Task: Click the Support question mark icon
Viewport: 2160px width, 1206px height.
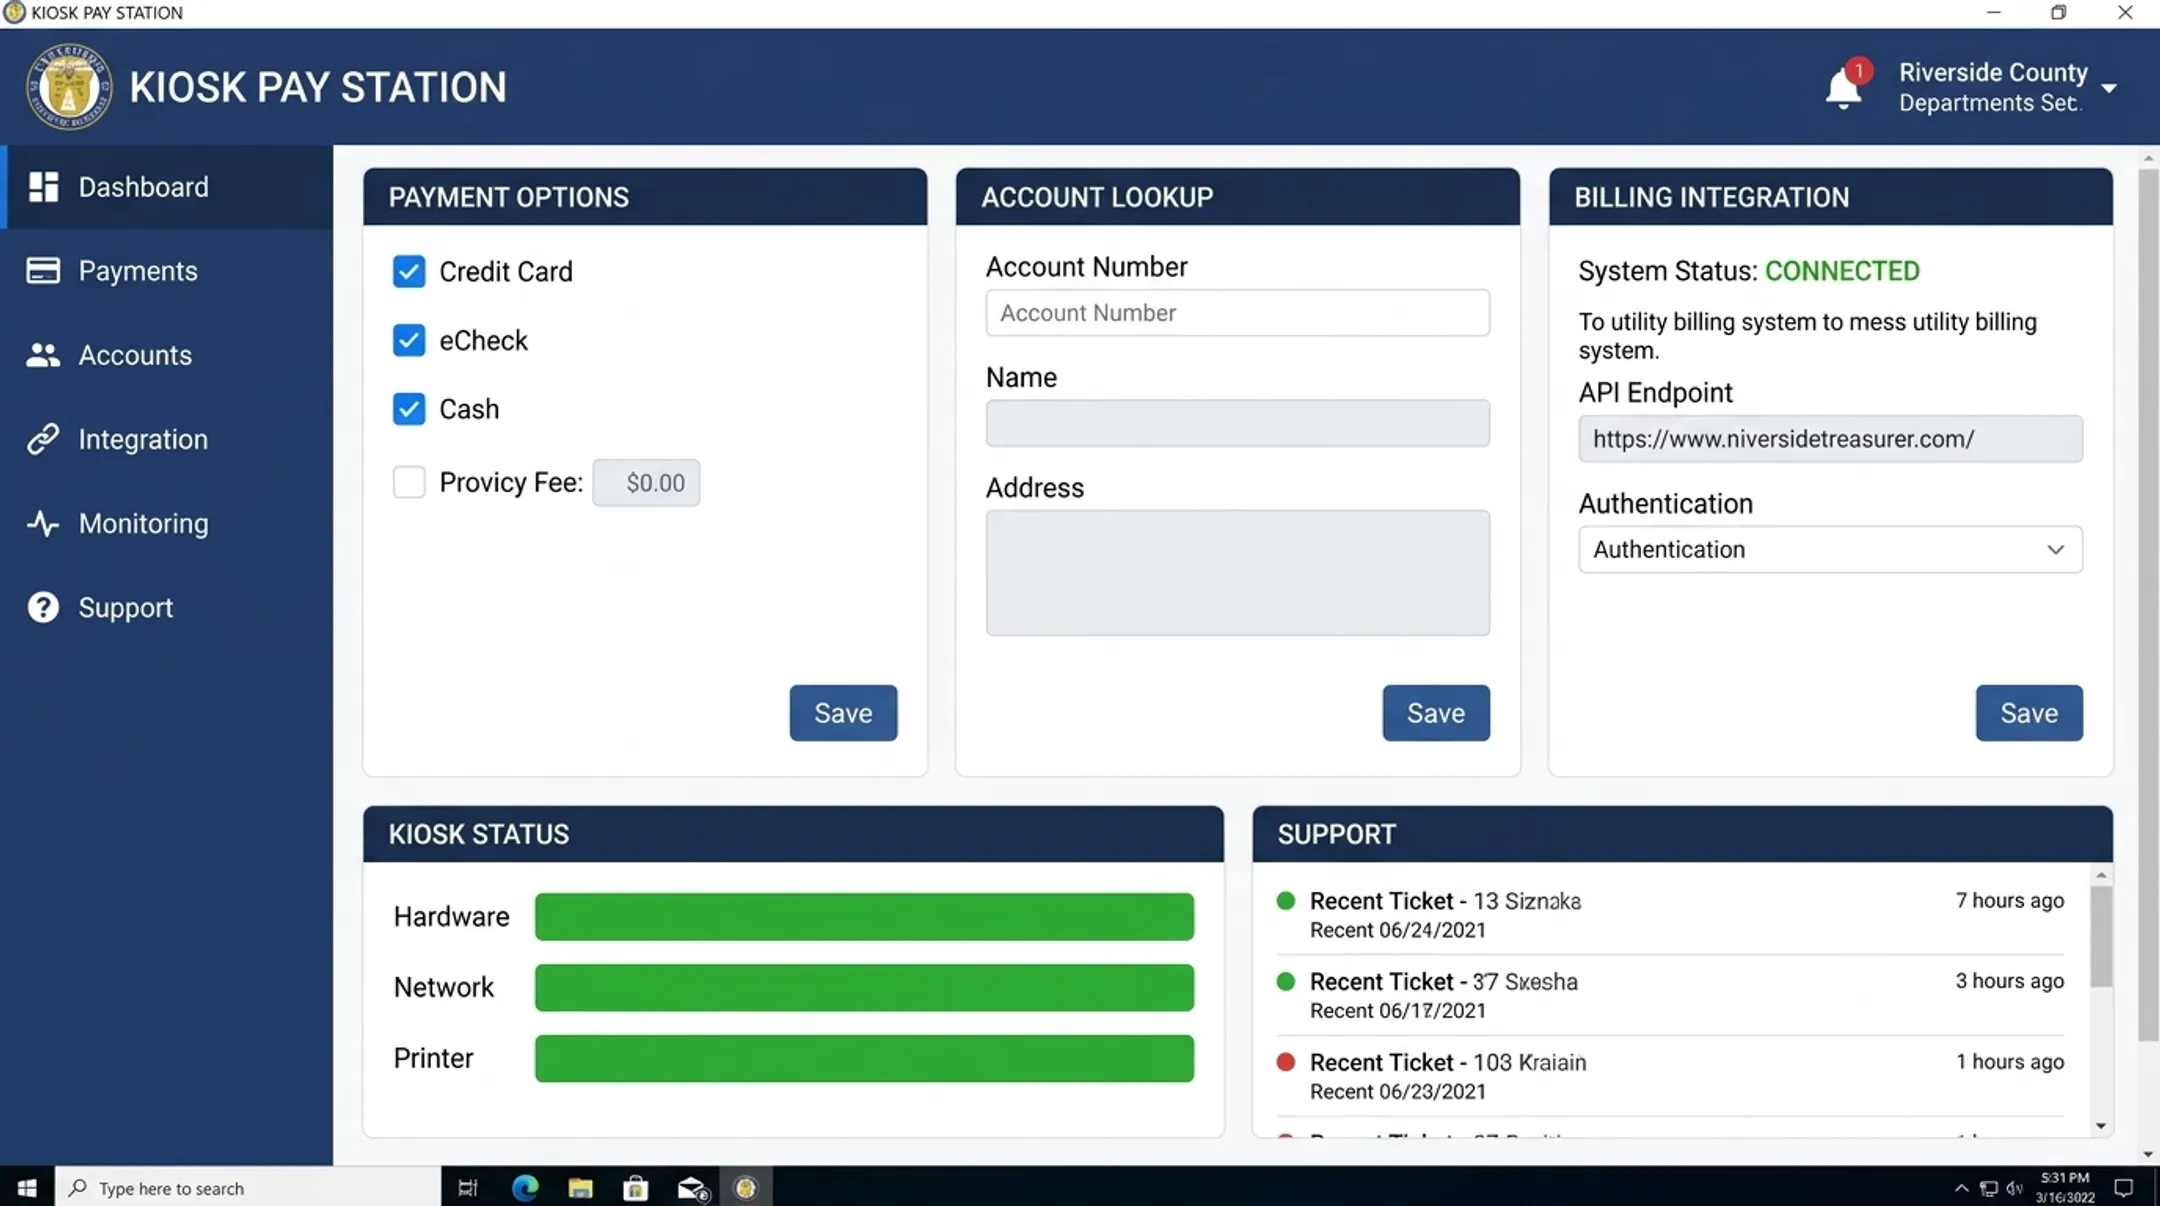Action: coord(43,607)
